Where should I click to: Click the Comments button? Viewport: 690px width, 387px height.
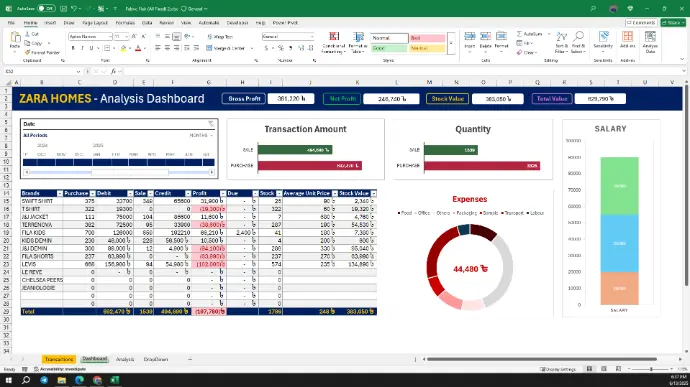pyautogui.click(x=641, y=22)
